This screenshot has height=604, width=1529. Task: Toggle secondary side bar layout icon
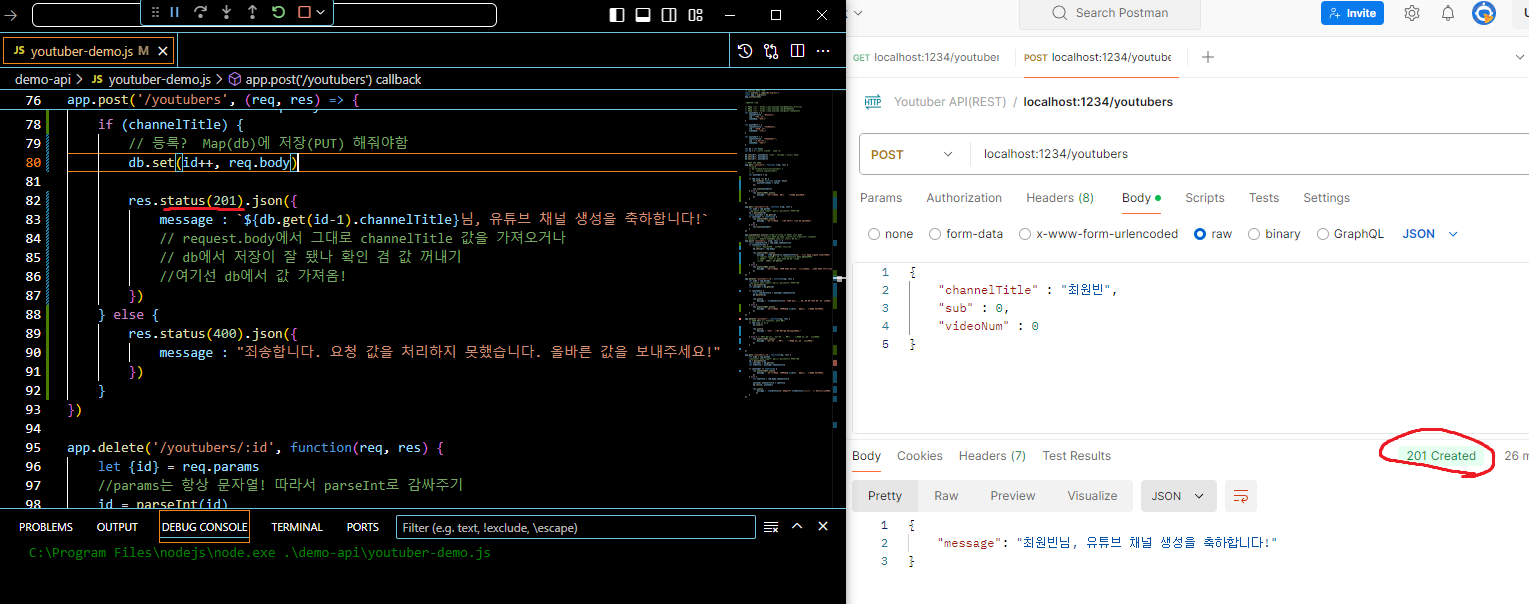click(669, 14)
